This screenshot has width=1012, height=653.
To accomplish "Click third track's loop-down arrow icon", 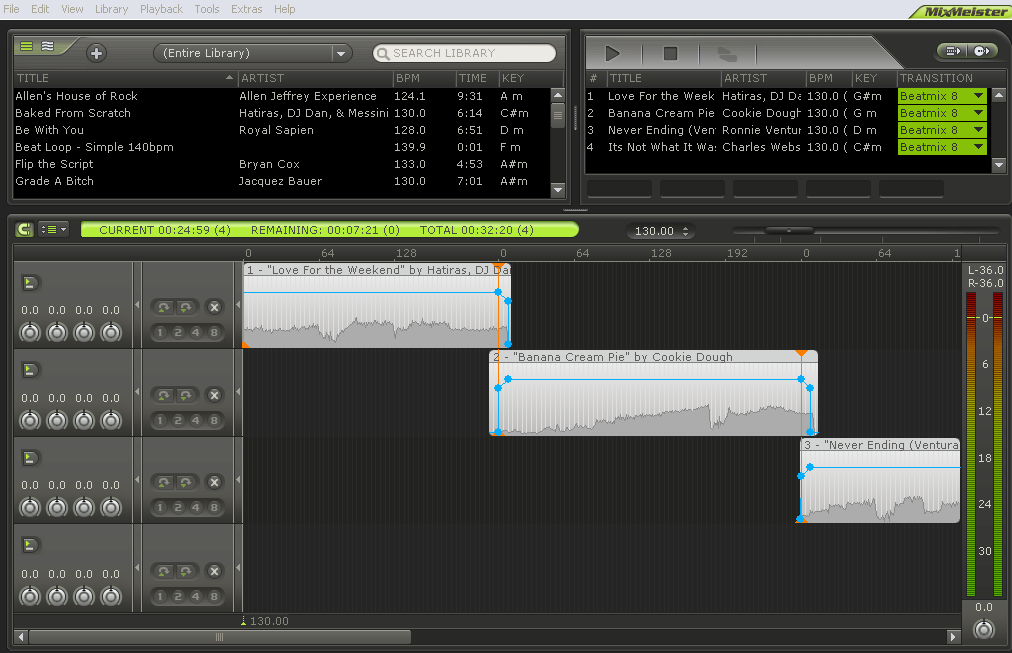I will coord(186,483).
